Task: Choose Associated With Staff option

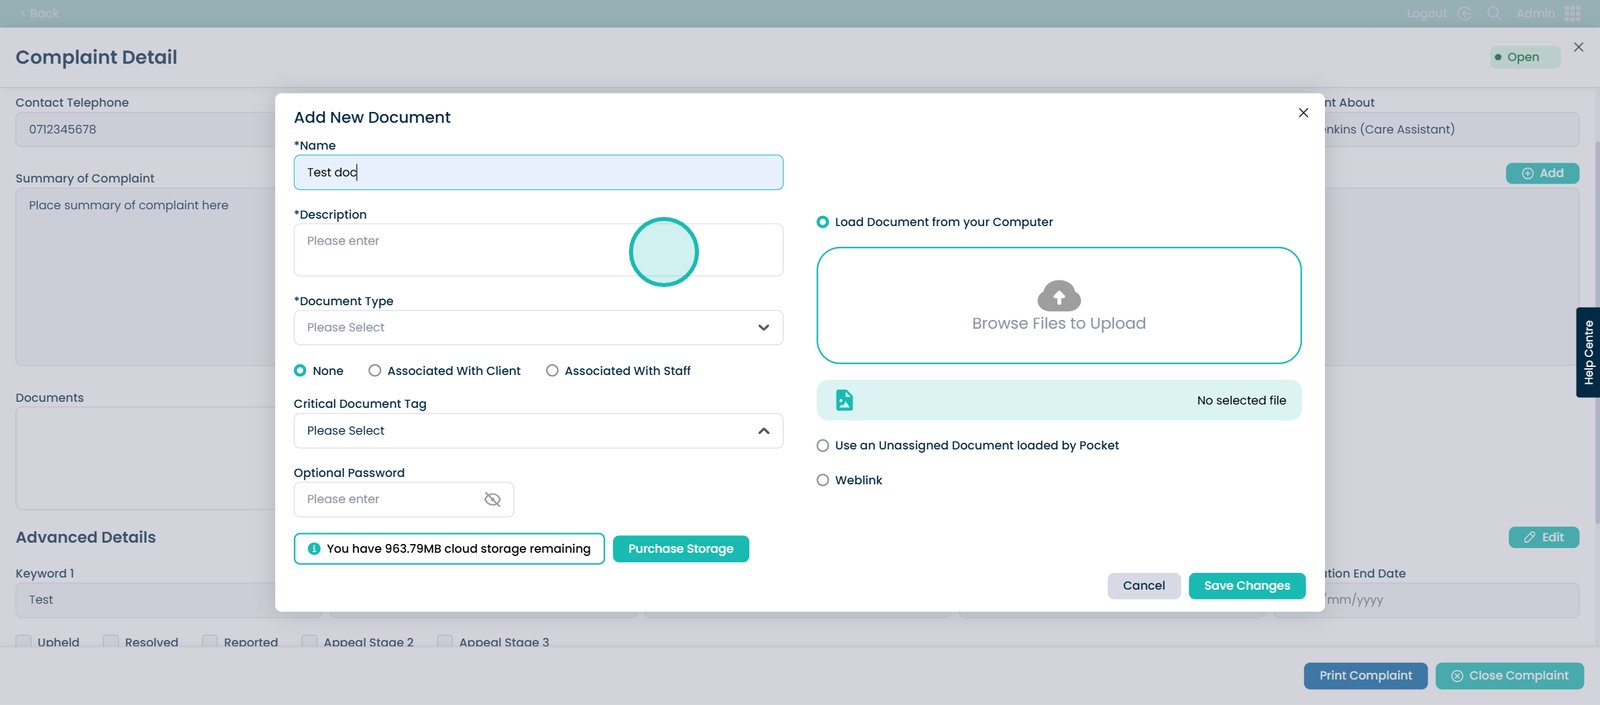Action: (552, 371)
